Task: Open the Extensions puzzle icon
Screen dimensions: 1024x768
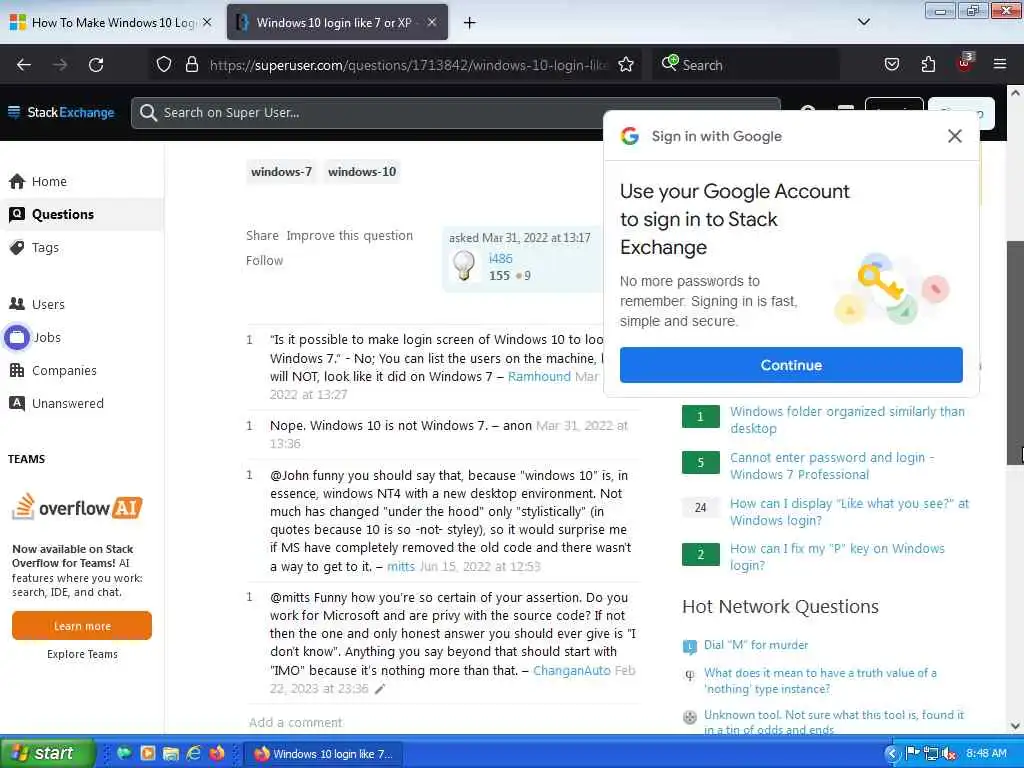Action: click(x=928, y=64)
